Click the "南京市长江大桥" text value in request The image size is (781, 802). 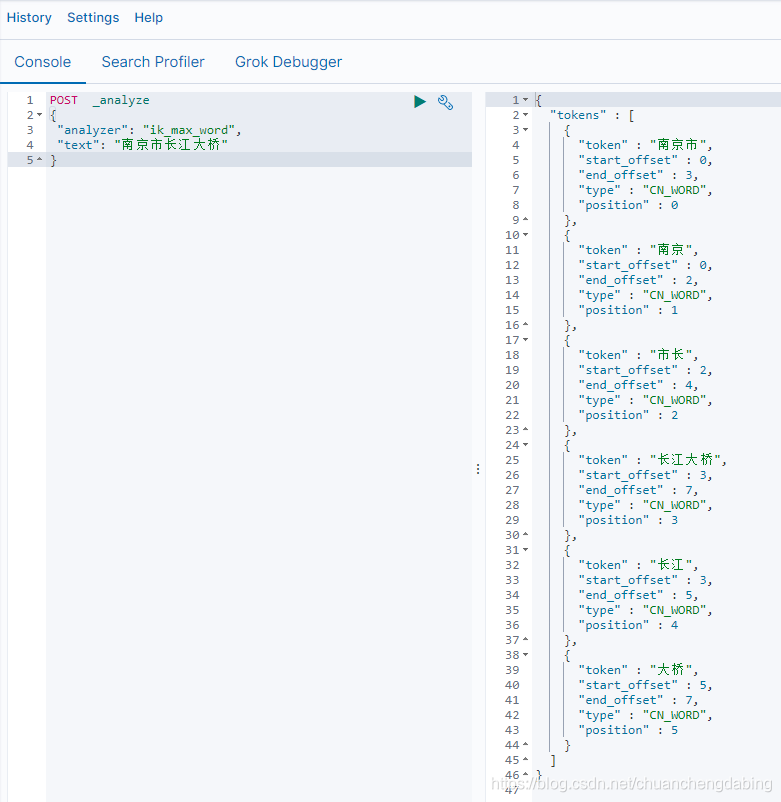point(171,145)
